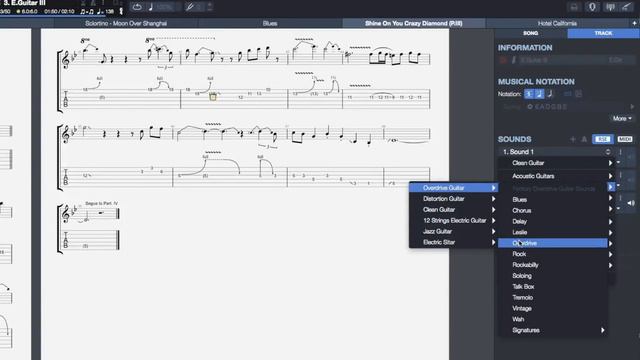Click the tempo value 138

coord(110,11)
